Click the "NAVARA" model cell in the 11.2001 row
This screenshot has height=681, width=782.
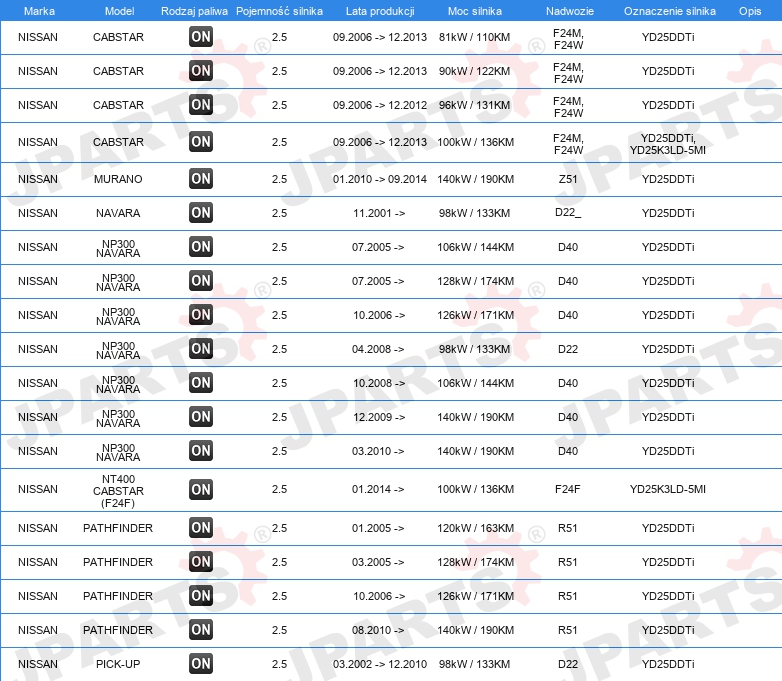point(118,213)
